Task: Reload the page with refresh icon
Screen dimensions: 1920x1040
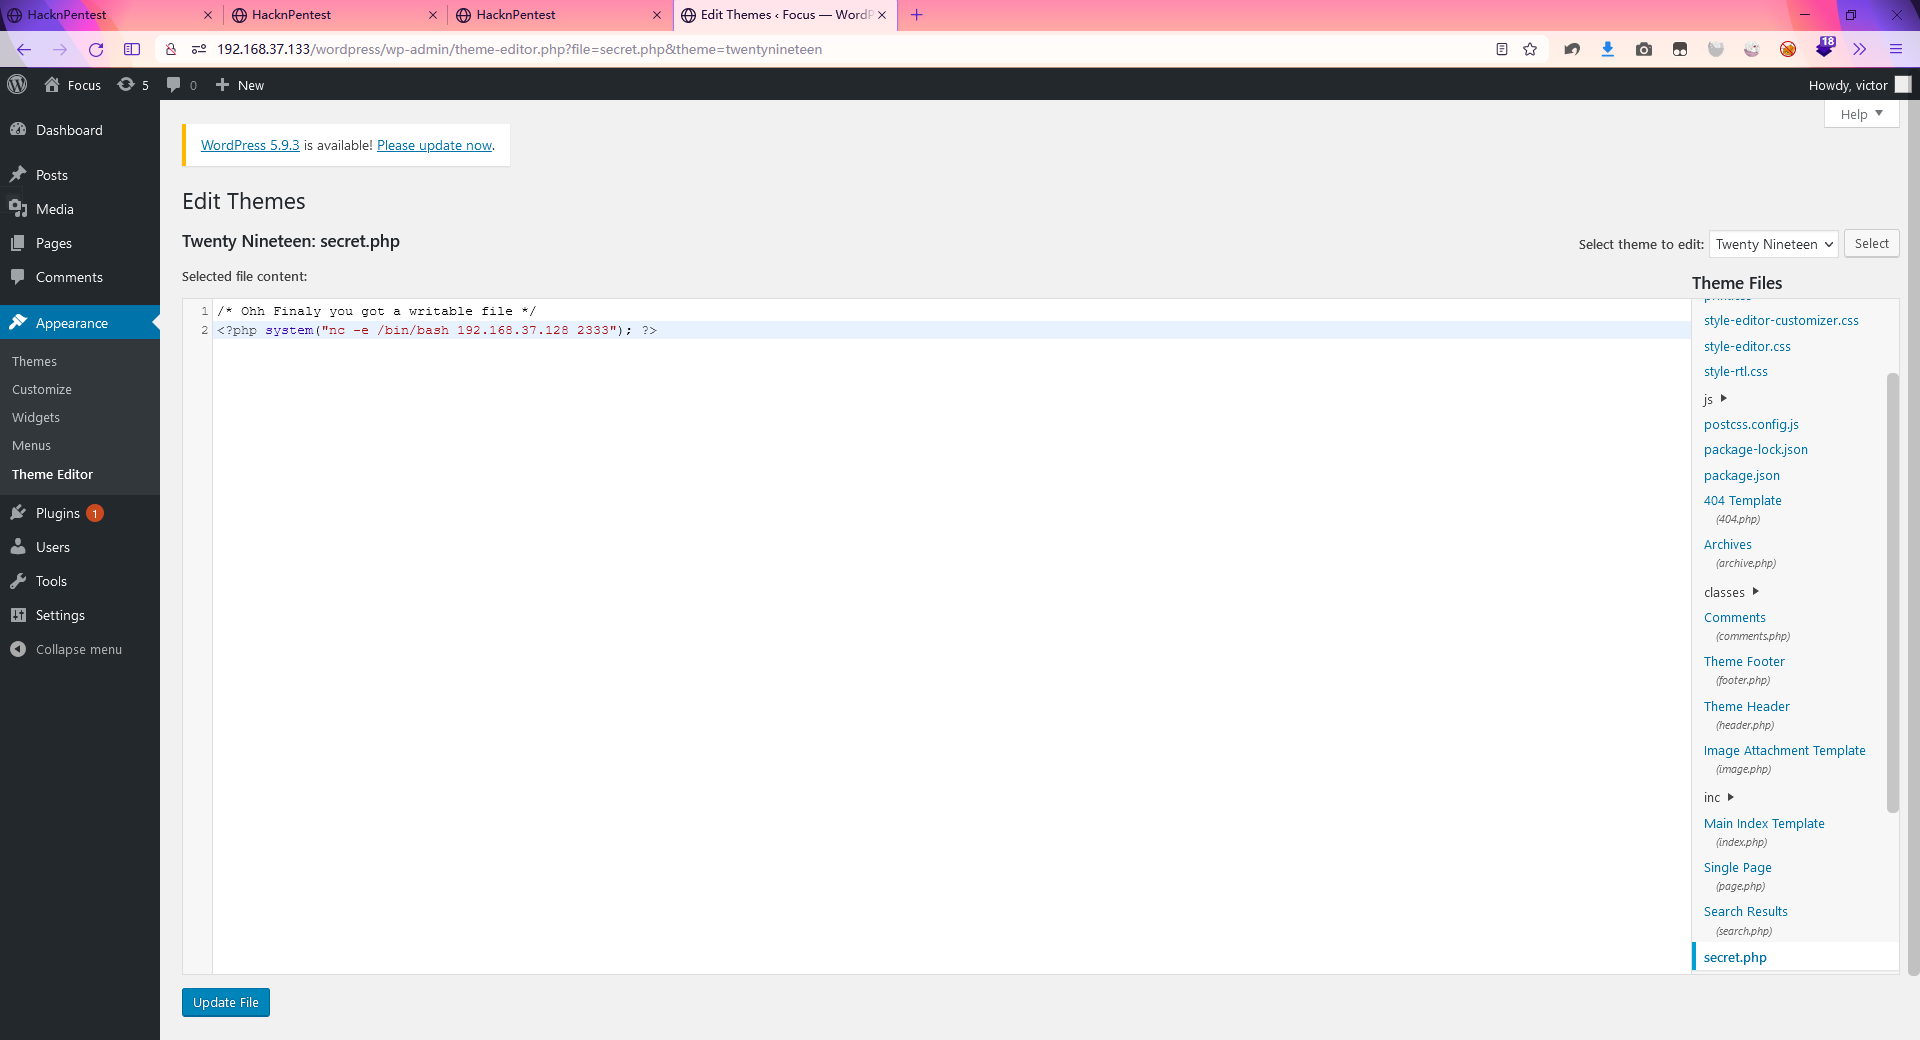Action: tap(96, 49)
